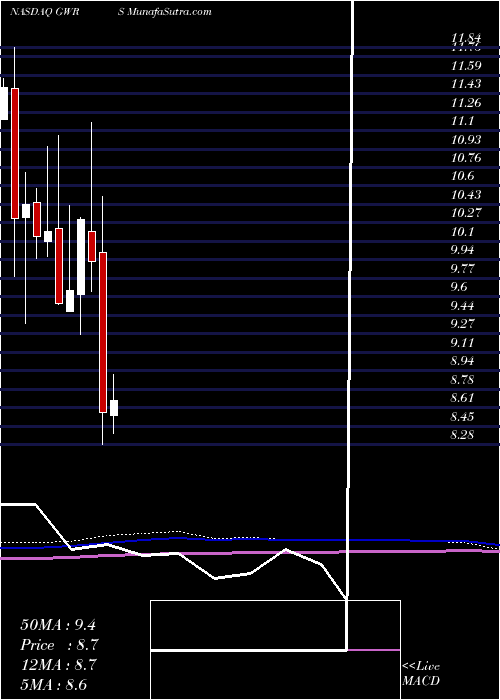Viewport: 500px width, 700px height.
Task: Click the last small white candlestick body
Action: (114, 408)
